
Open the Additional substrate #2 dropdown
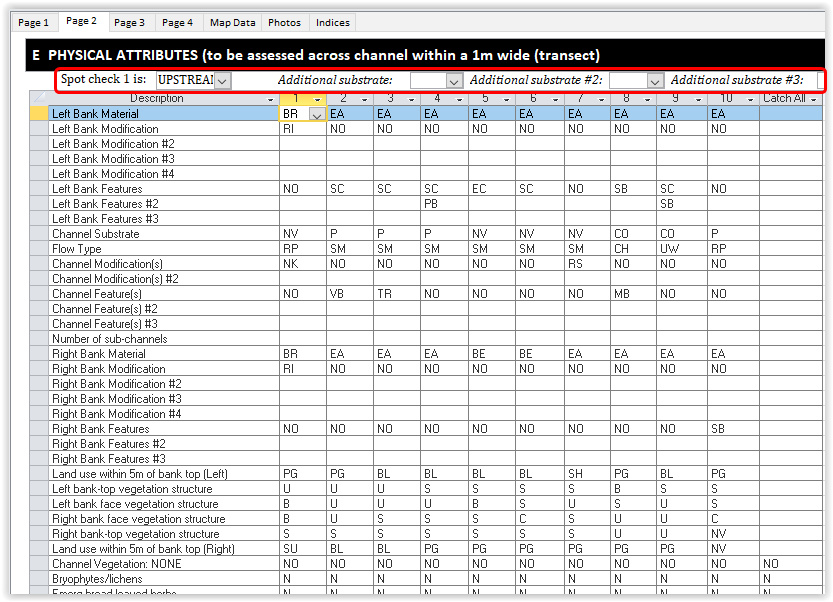[x=654, y=81]
